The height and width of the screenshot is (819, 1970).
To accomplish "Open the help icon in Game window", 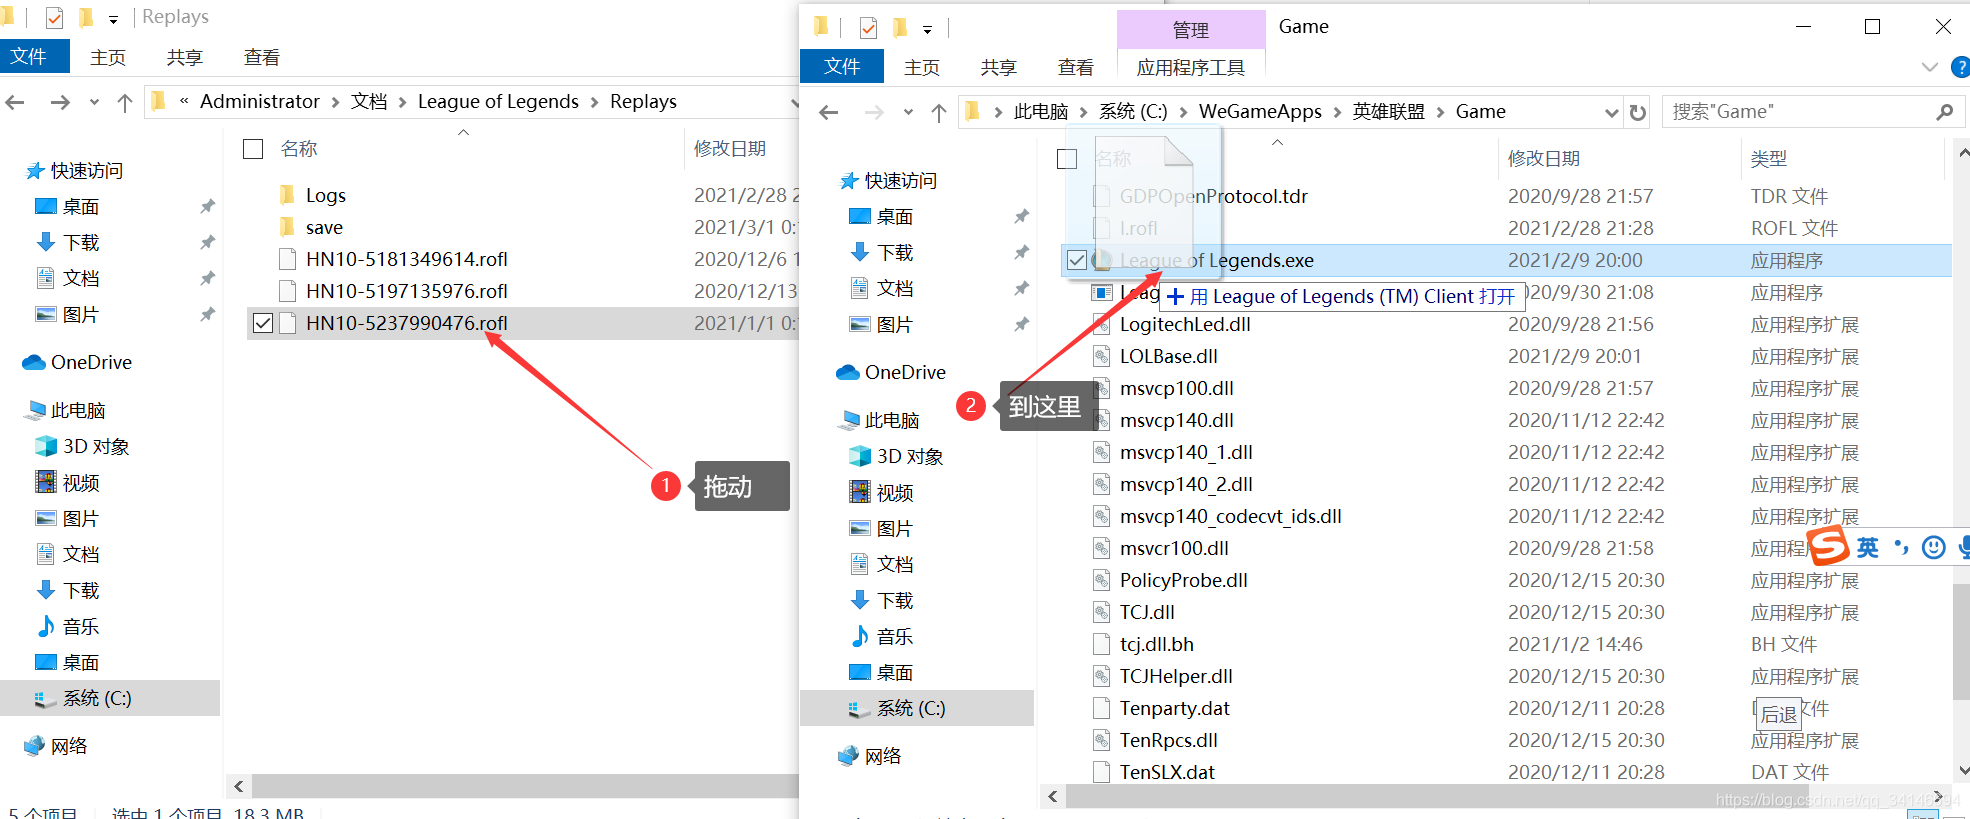I will [x=1960, y=67].
